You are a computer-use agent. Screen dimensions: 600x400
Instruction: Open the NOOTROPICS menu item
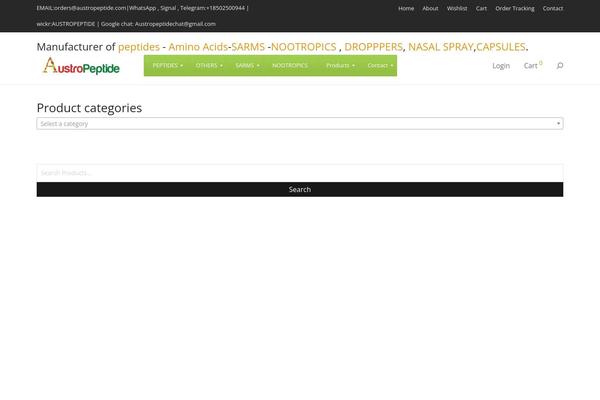[x=290, y=65]
